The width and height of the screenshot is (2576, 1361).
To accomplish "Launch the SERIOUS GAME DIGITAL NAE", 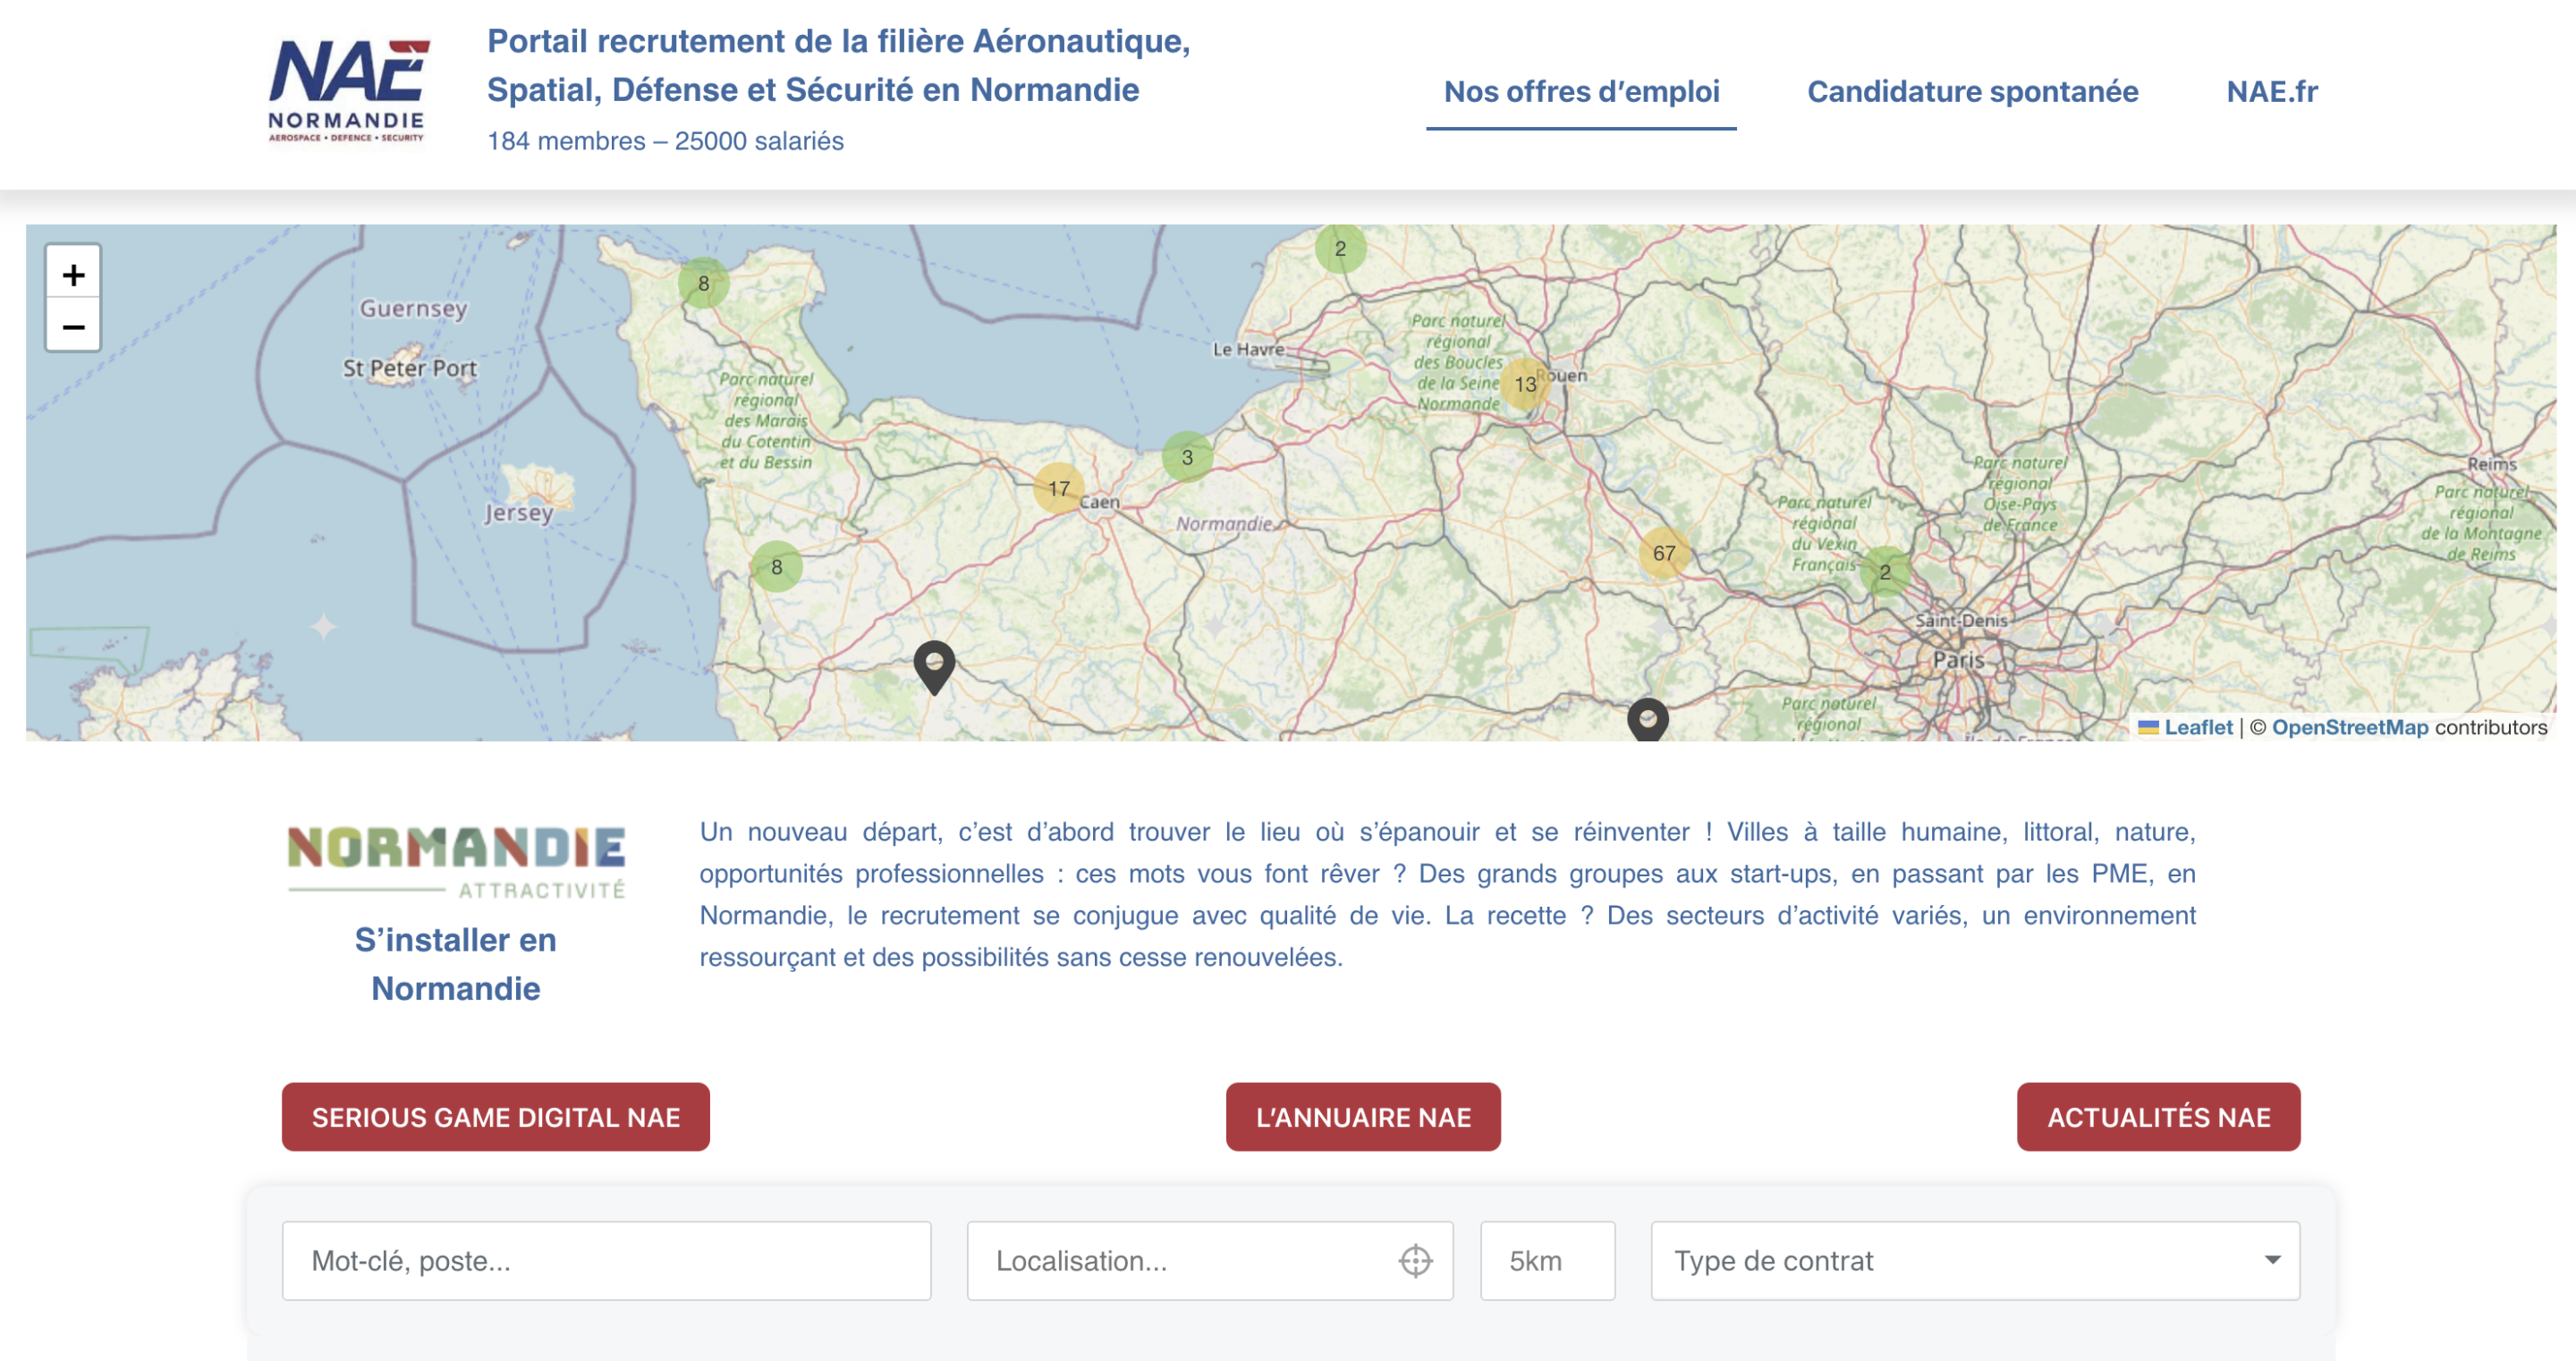I will [x=495, y=1117].
